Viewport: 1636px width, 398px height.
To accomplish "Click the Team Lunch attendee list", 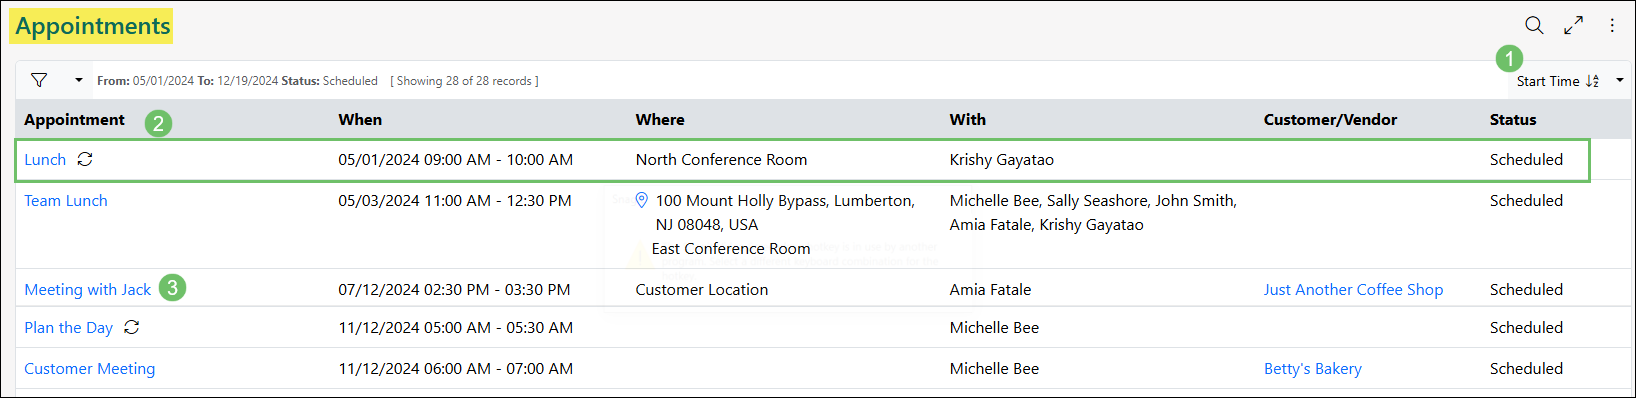I will pos(1093,213).
